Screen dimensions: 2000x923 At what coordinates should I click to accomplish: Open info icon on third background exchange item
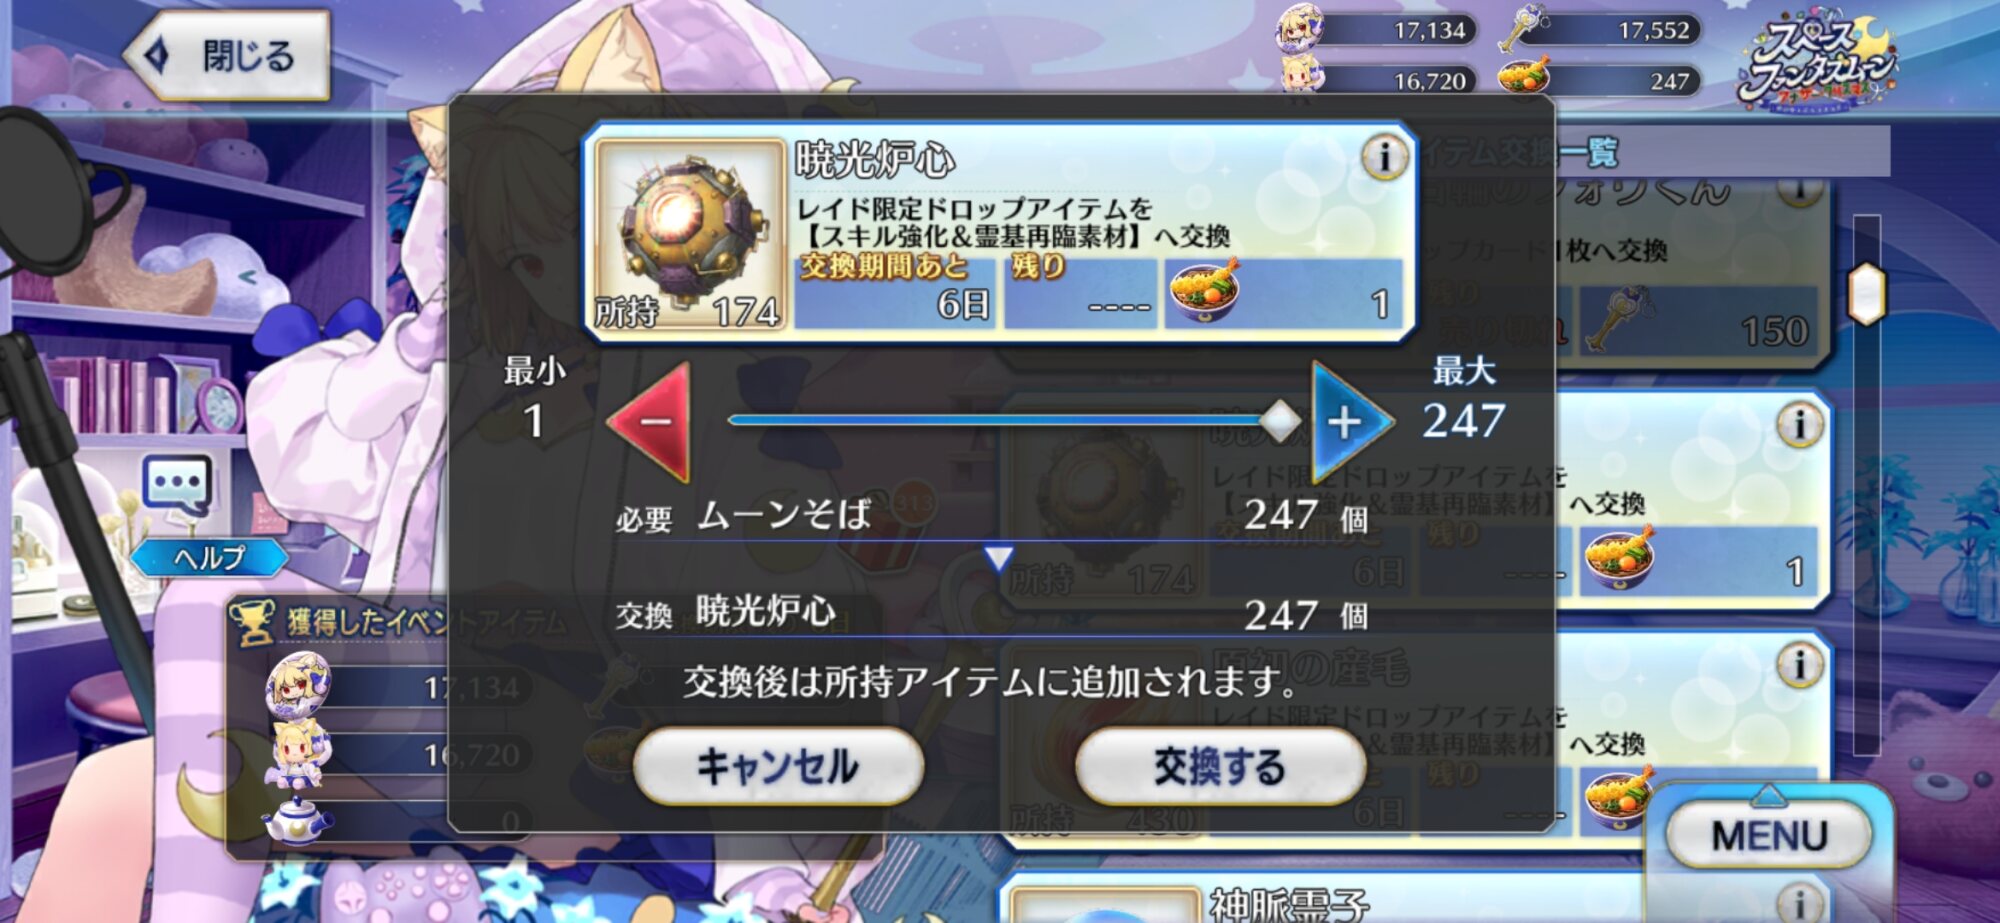tap(1799, 664)
